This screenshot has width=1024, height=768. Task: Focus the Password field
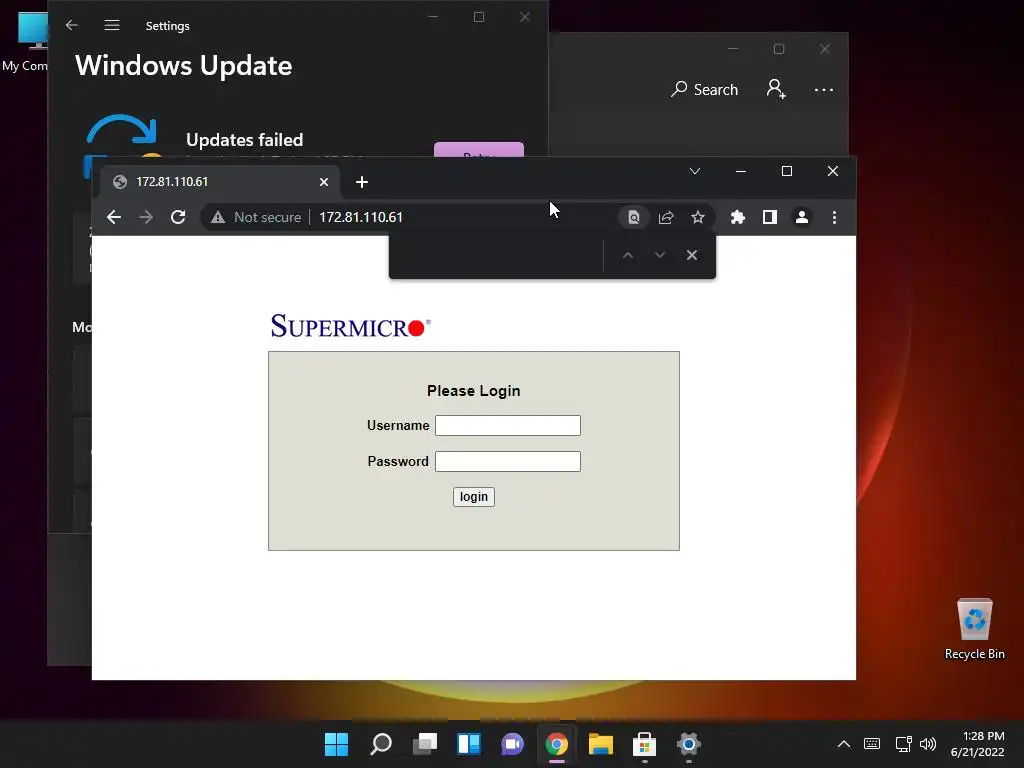[507, 461]
